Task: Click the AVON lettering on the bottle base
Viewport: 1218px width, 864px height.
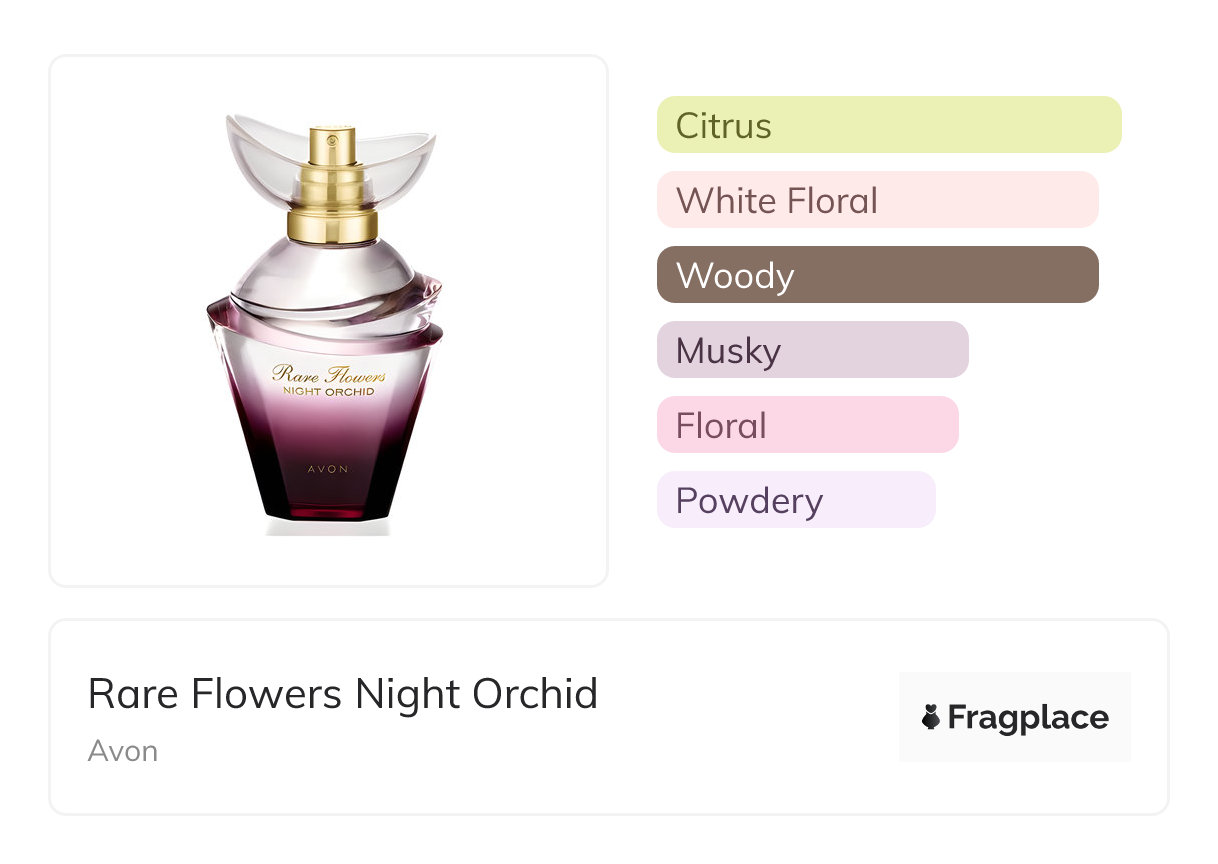Action: coord(329,467)
